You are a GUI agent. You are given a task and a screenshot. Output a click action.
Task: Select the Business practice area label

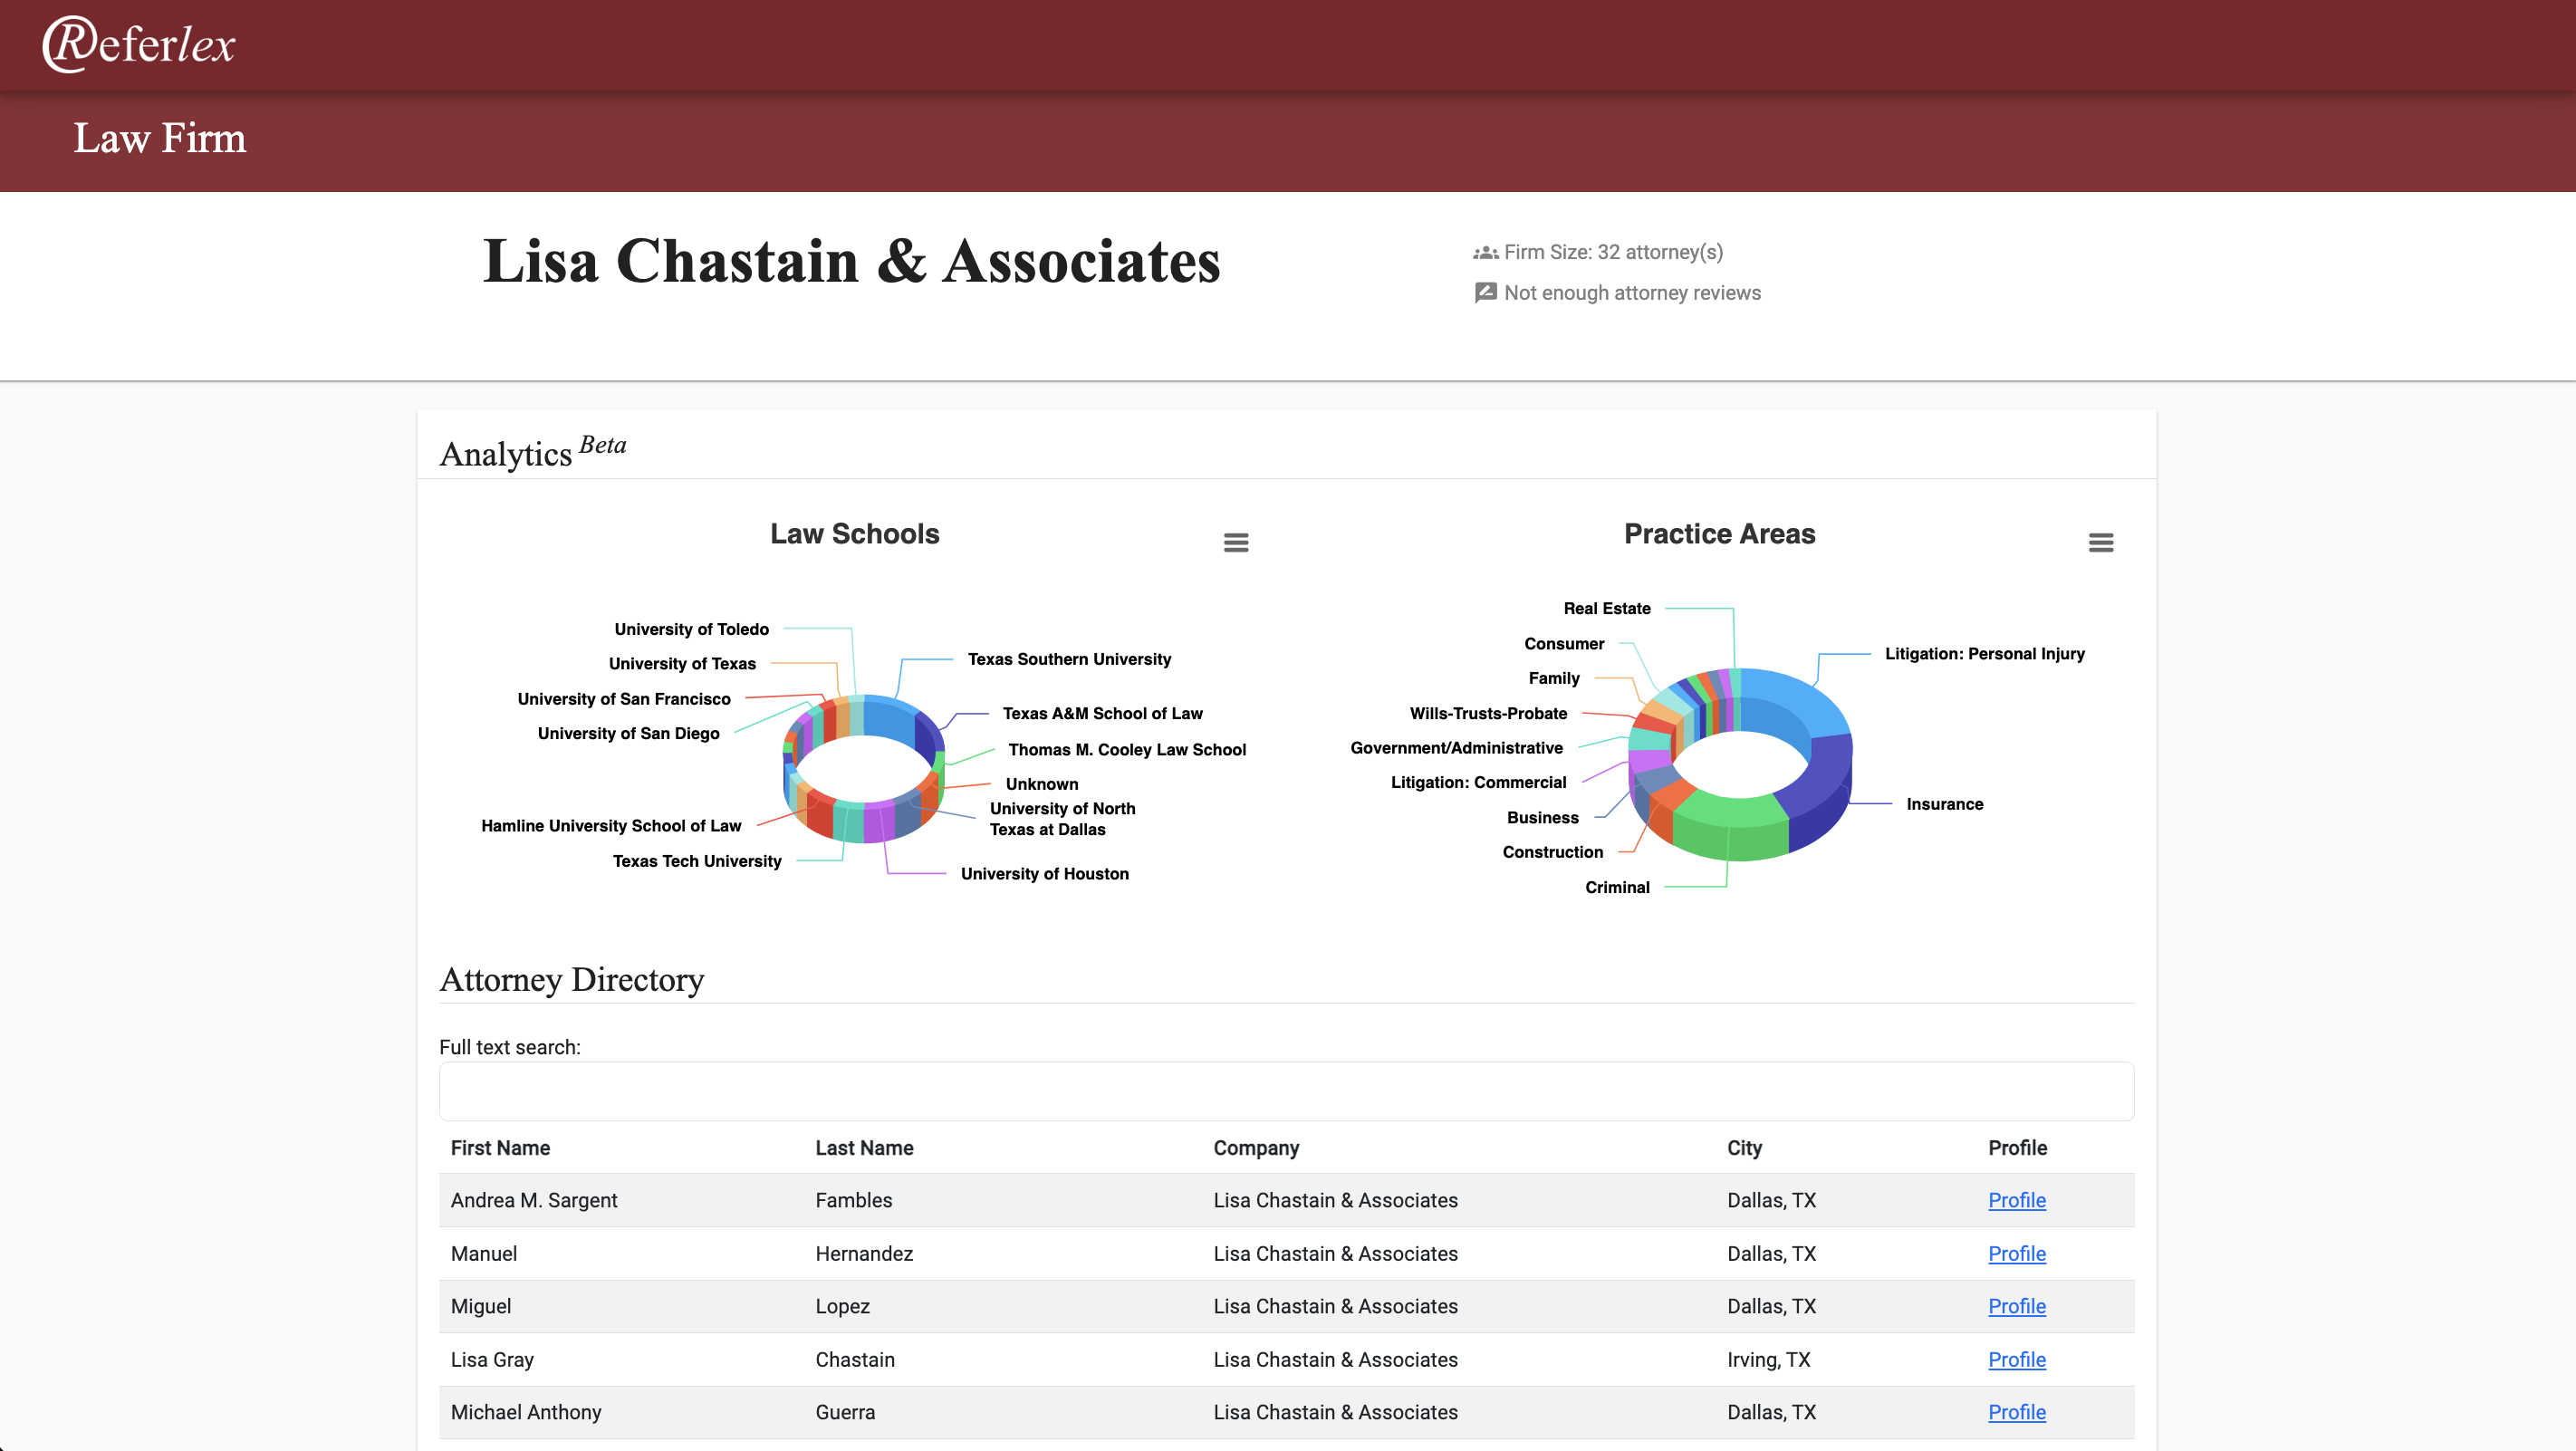click(1542, 818)
